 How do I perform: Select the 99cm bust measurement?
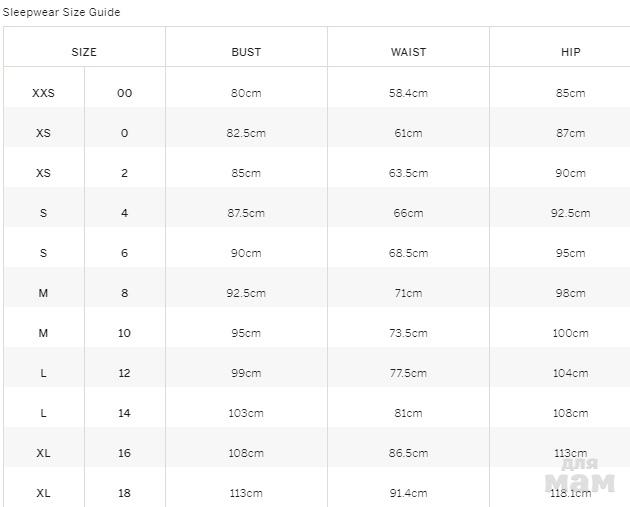246,373
